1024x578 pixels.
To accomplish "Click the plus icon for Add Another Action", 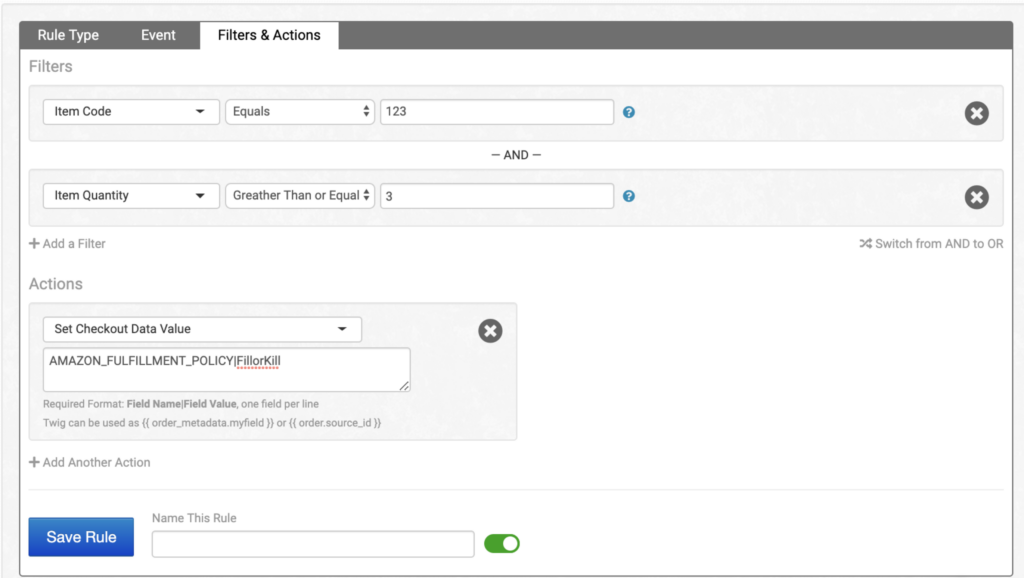I will click(x=34, y=463).
